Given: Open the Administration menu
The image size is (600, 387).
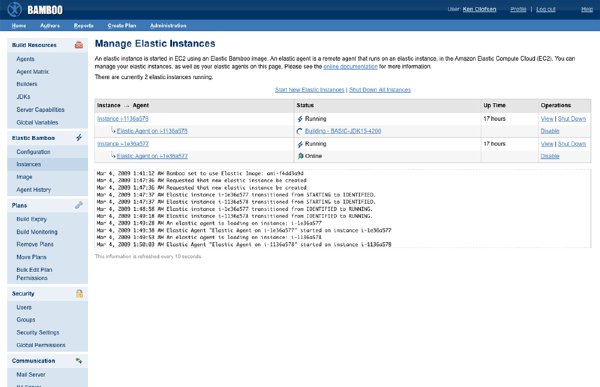Looking at the screenshot, I should click(168, 26).
